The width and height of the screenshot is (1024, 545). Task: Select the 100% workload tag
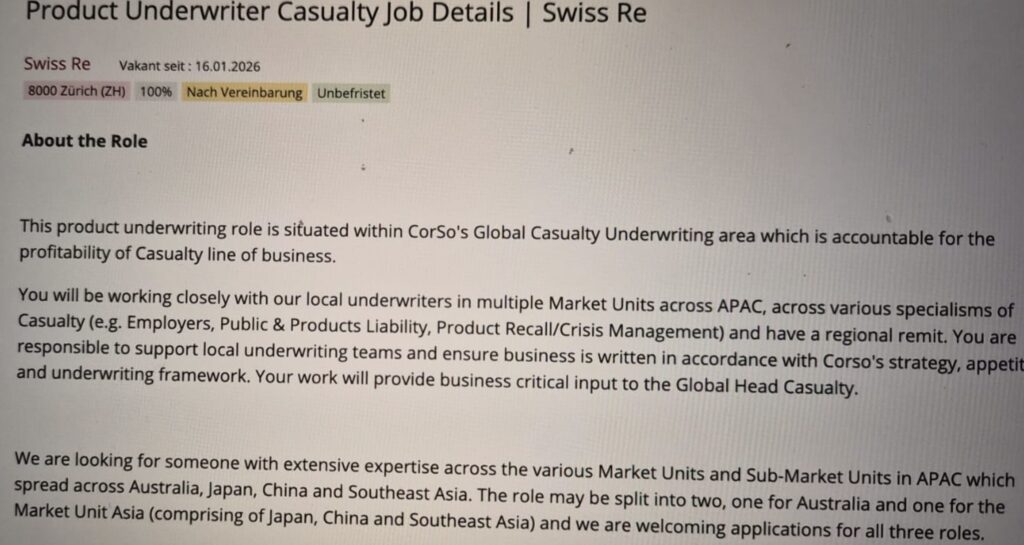[156, 92]
